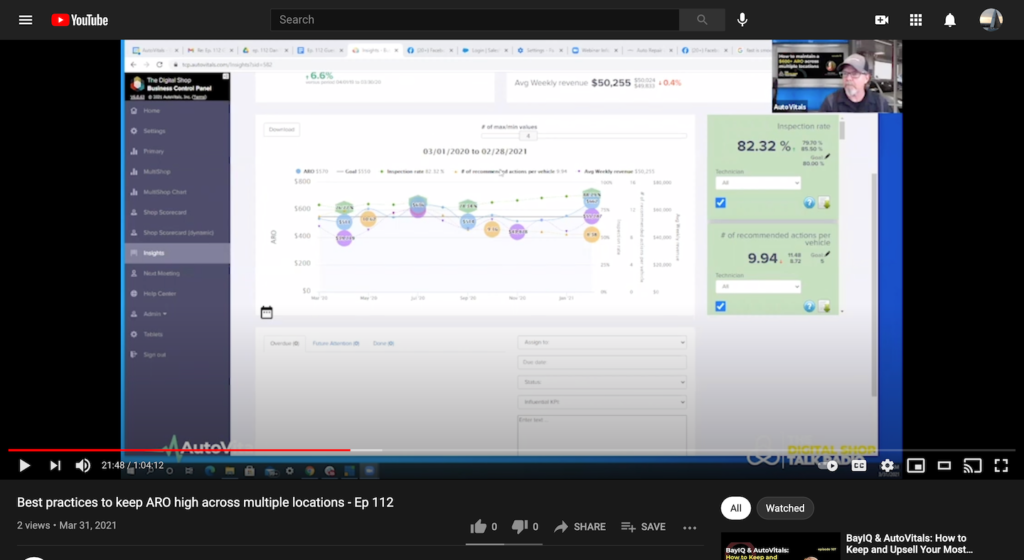This screenshot has height=560, width=1024.
Task: Open more actions three-dot menu
Action: pos(690,527)
